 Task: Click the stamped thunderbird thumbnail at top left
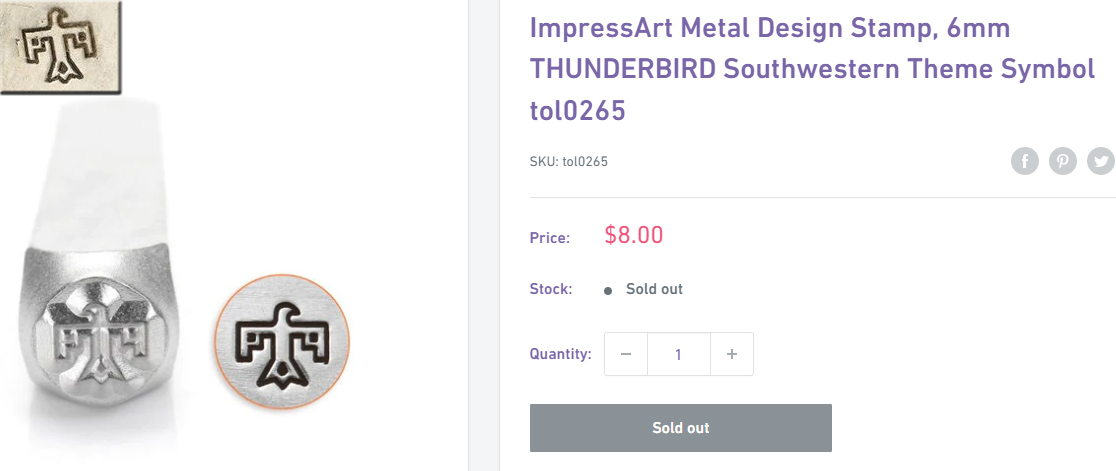point(61,47)
